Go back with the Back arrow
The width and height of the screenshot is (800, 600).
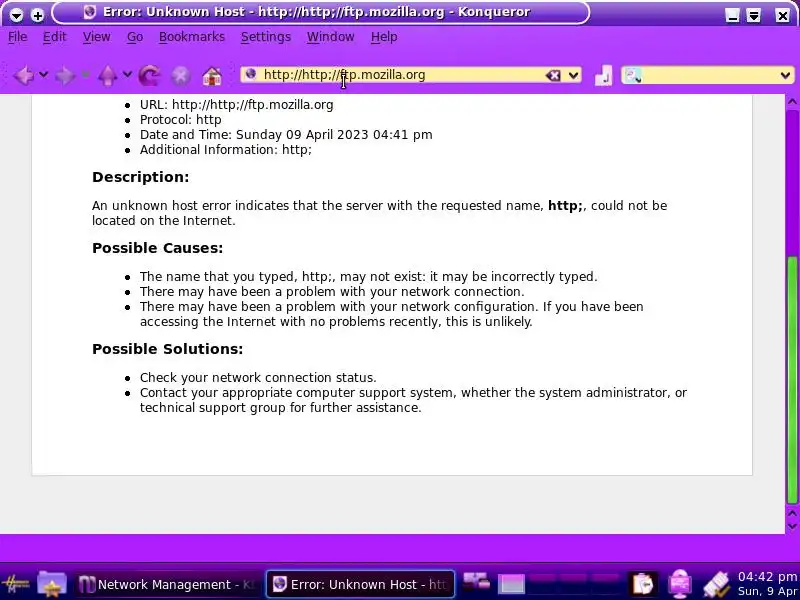pos(23,76)
